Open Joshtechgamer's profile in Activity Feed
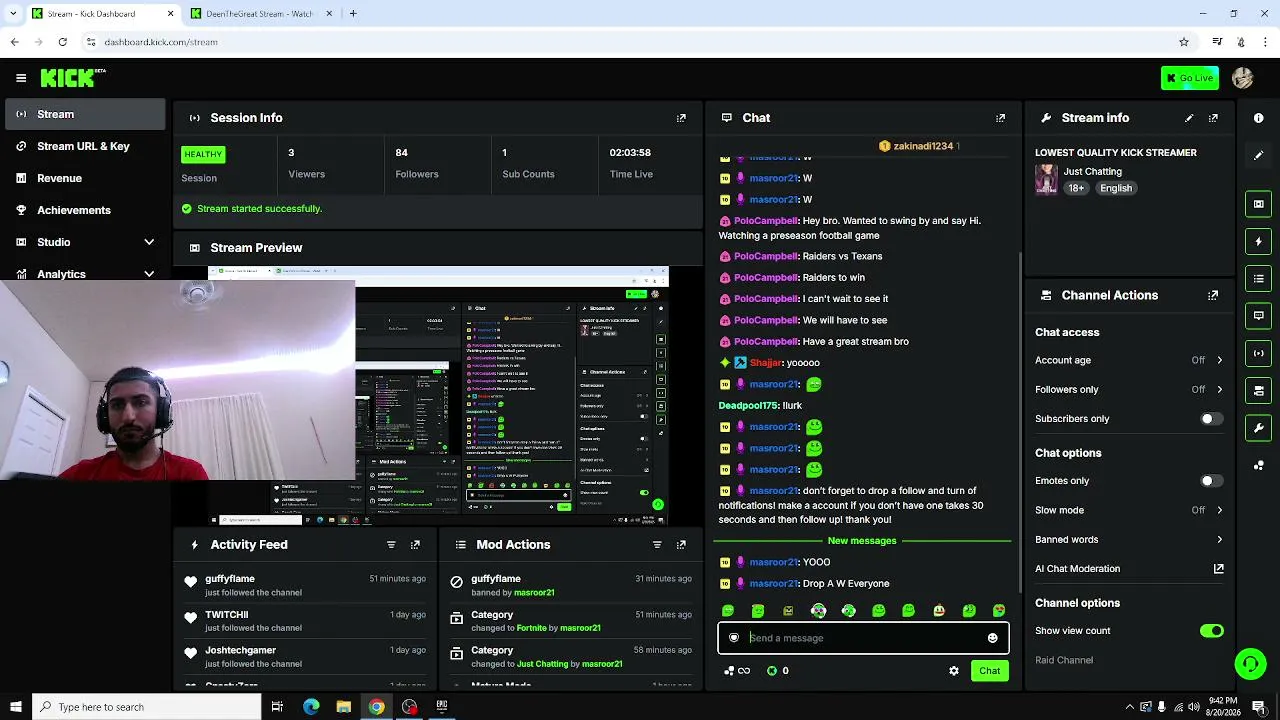The height and width of the screenshot is (720, 1280). (x=240, y=650)
